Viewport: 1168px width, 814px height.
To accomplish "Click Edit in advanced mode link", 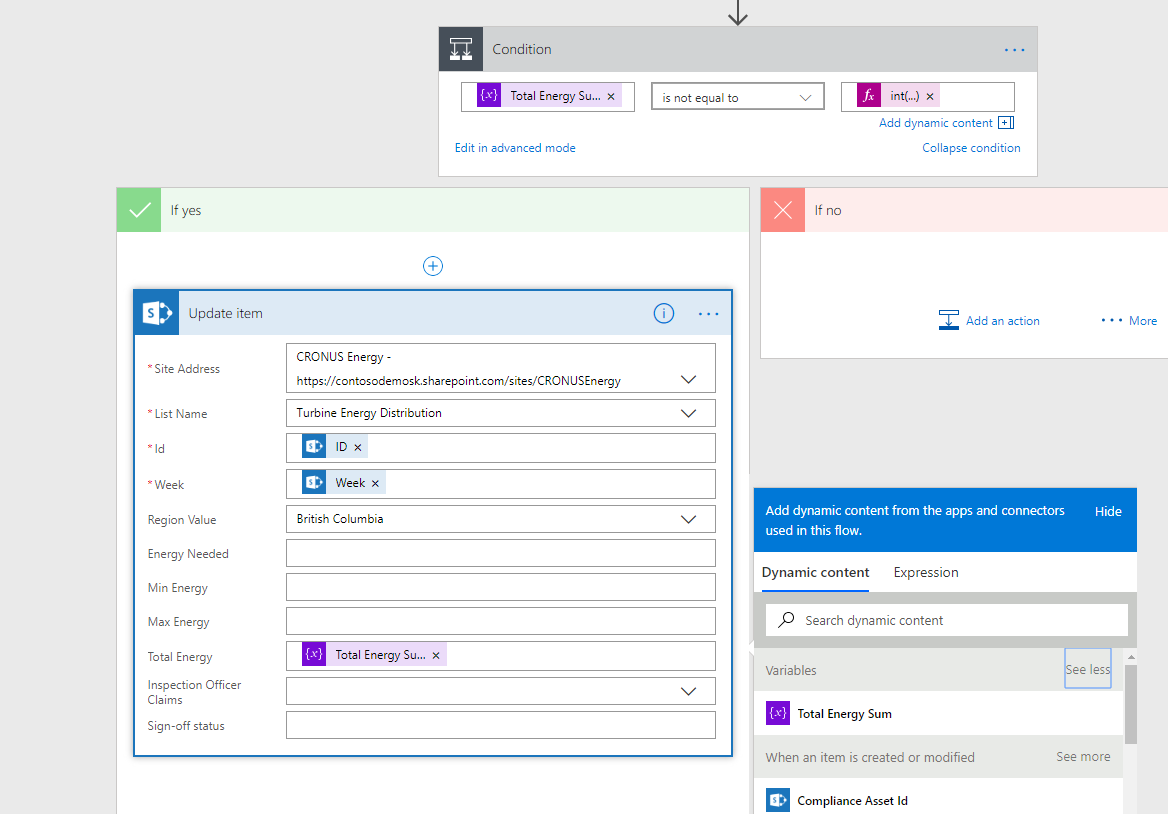I will point(515,148).
